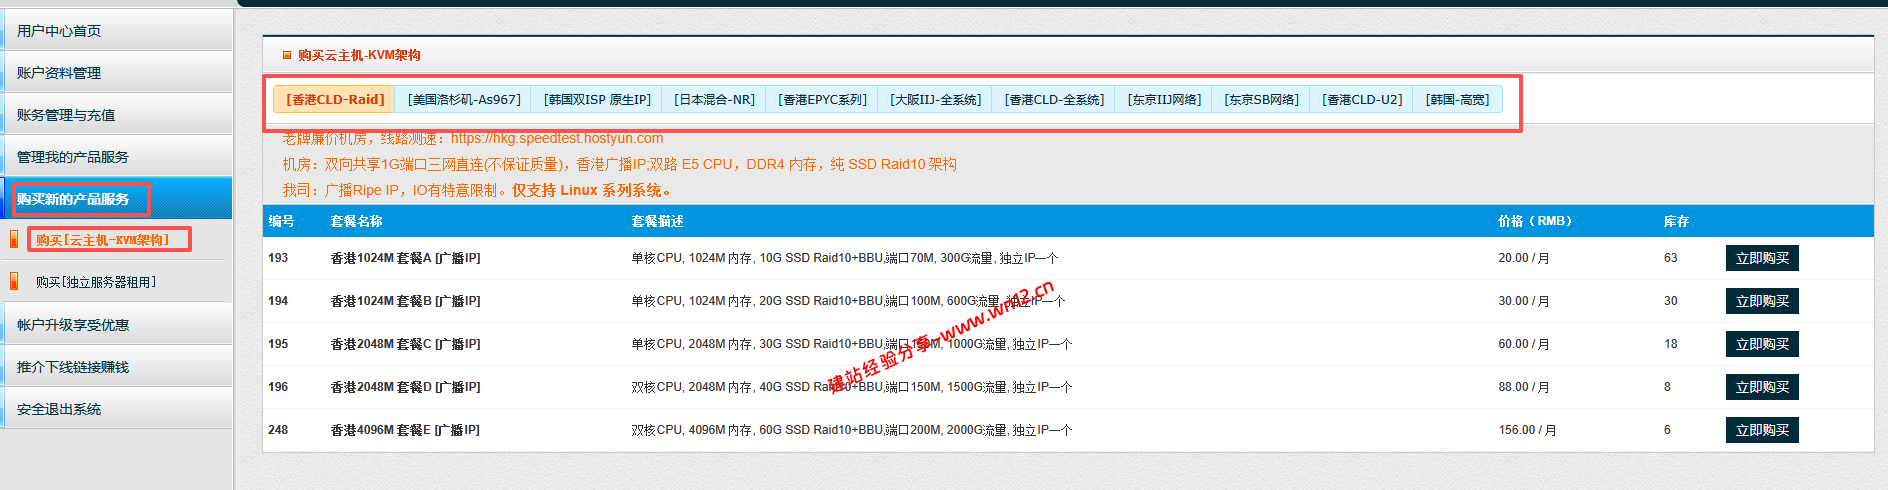Viewport: 1888px width, 490px height.
Task: Click 立即购买 for 香港2048M 套餐D
Action: pyautogui.click(x=1762, y=387)
